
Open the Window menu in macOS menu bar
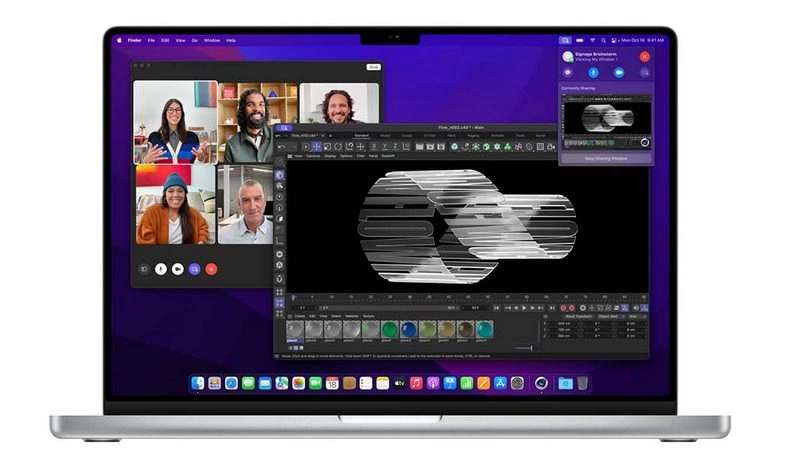pos(212,40)
